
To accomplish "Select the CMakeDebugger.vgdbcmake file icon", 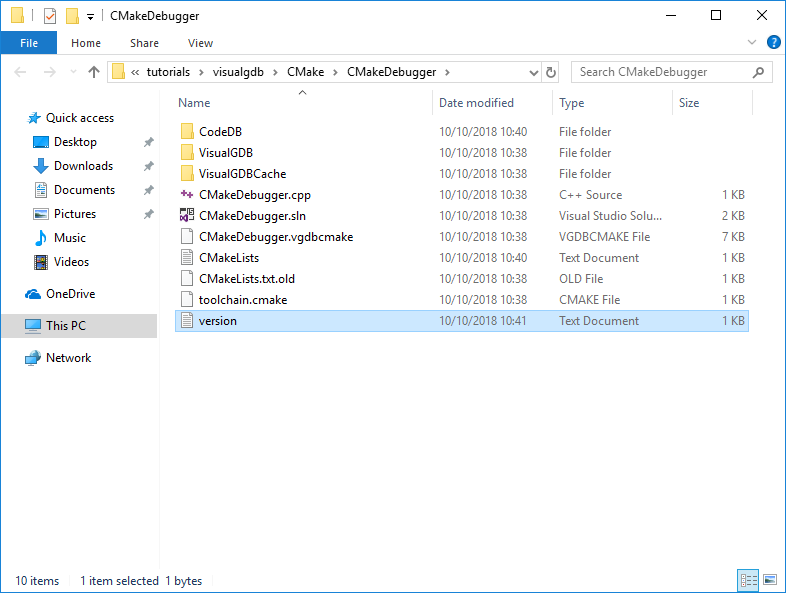I will [x=187, y=237].
